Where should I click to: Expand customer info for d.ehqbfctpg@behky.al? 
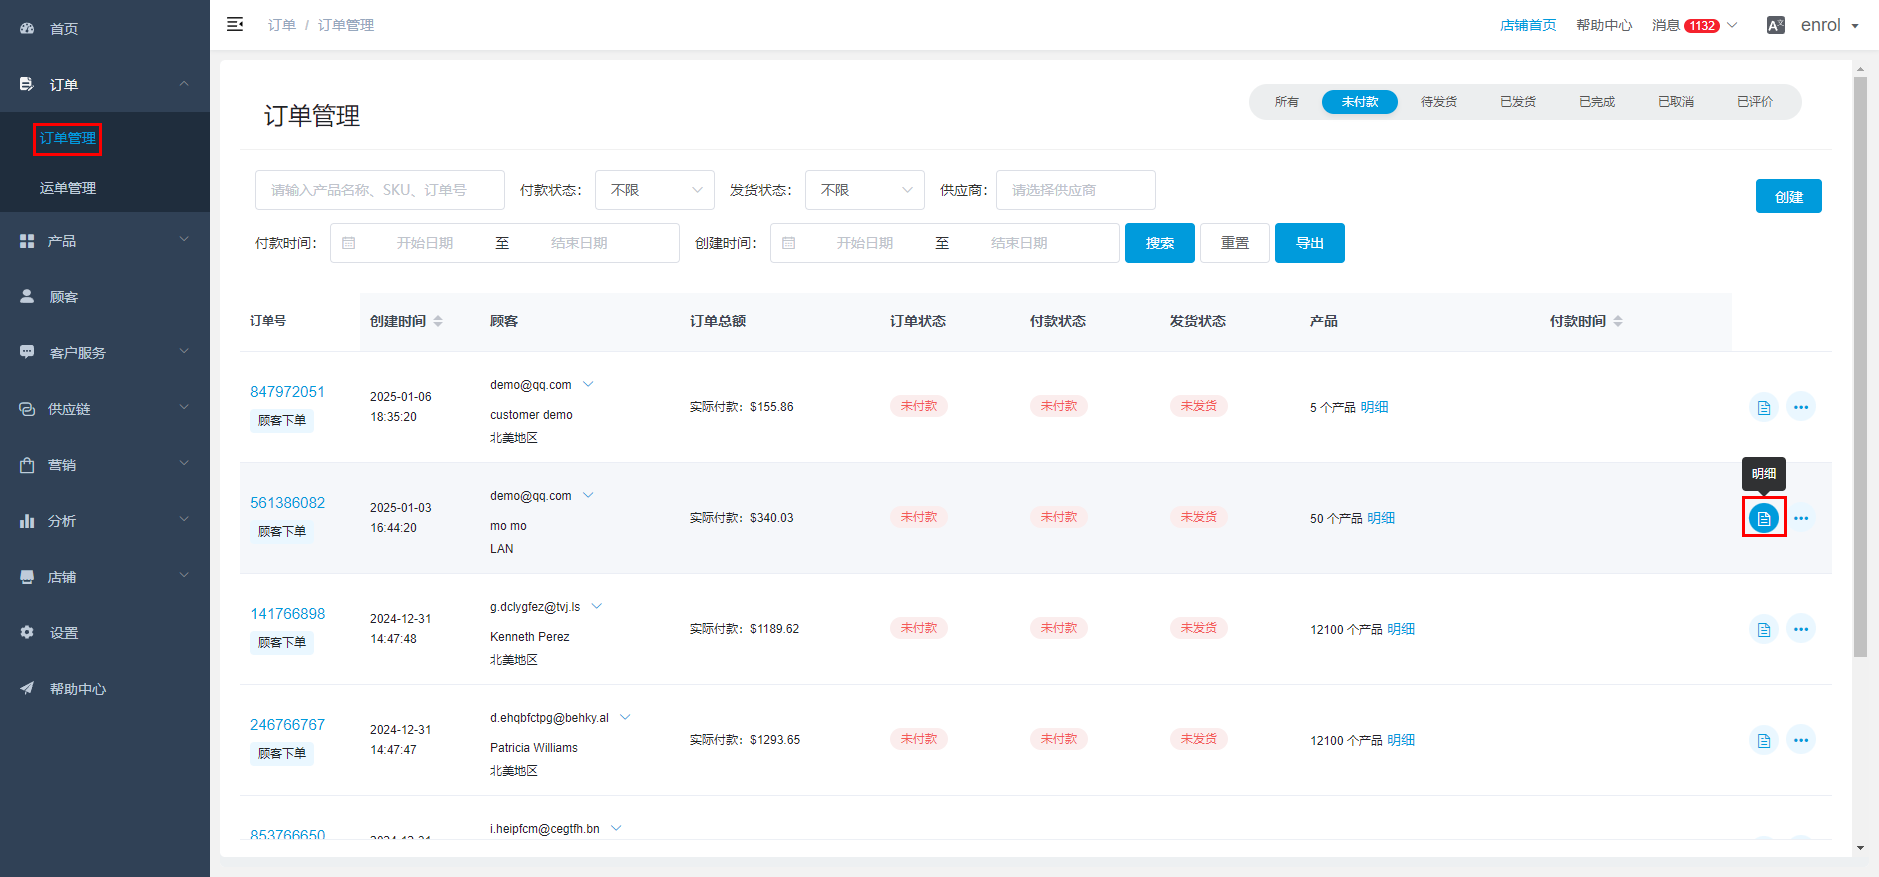click(626, 717)
